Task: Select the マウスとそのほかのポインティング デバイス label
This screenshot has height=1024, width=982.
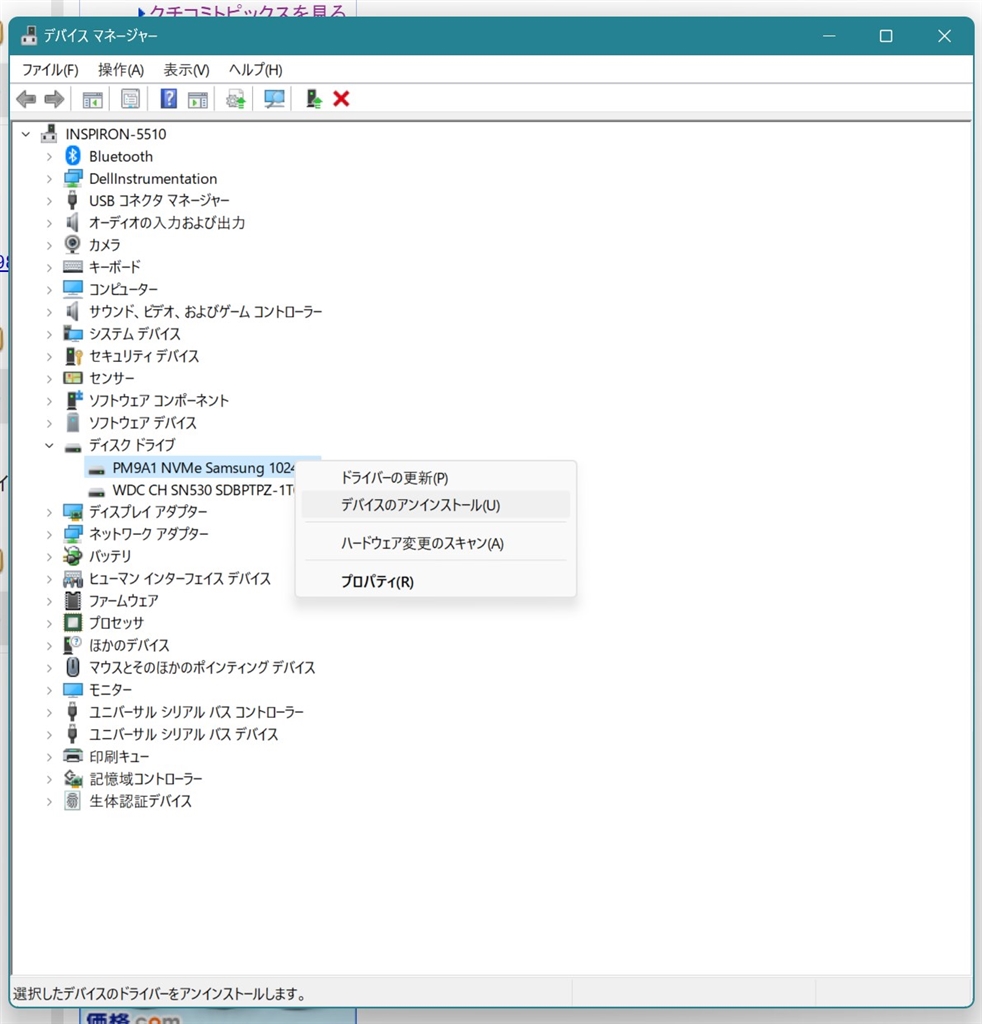Action: pyautogui.click(x=202, y=667)
